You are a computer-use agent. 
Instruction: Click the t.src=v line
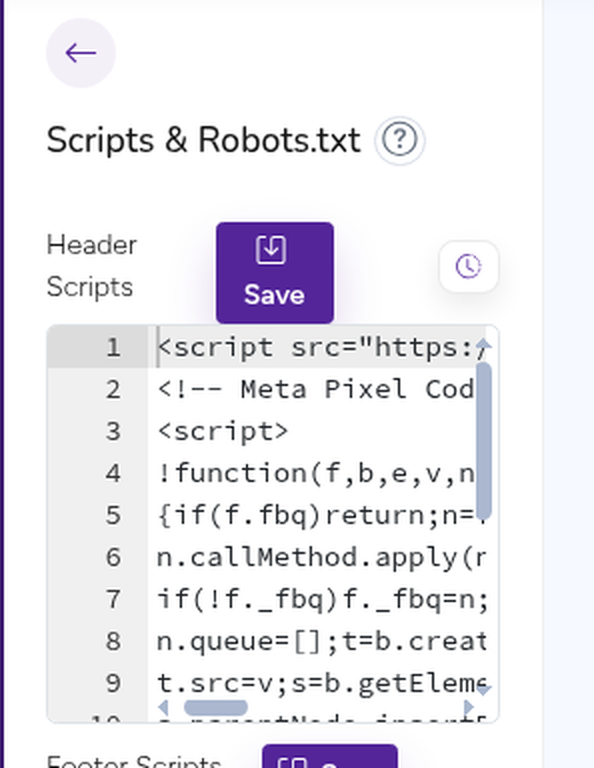click(x=322, y=684)
